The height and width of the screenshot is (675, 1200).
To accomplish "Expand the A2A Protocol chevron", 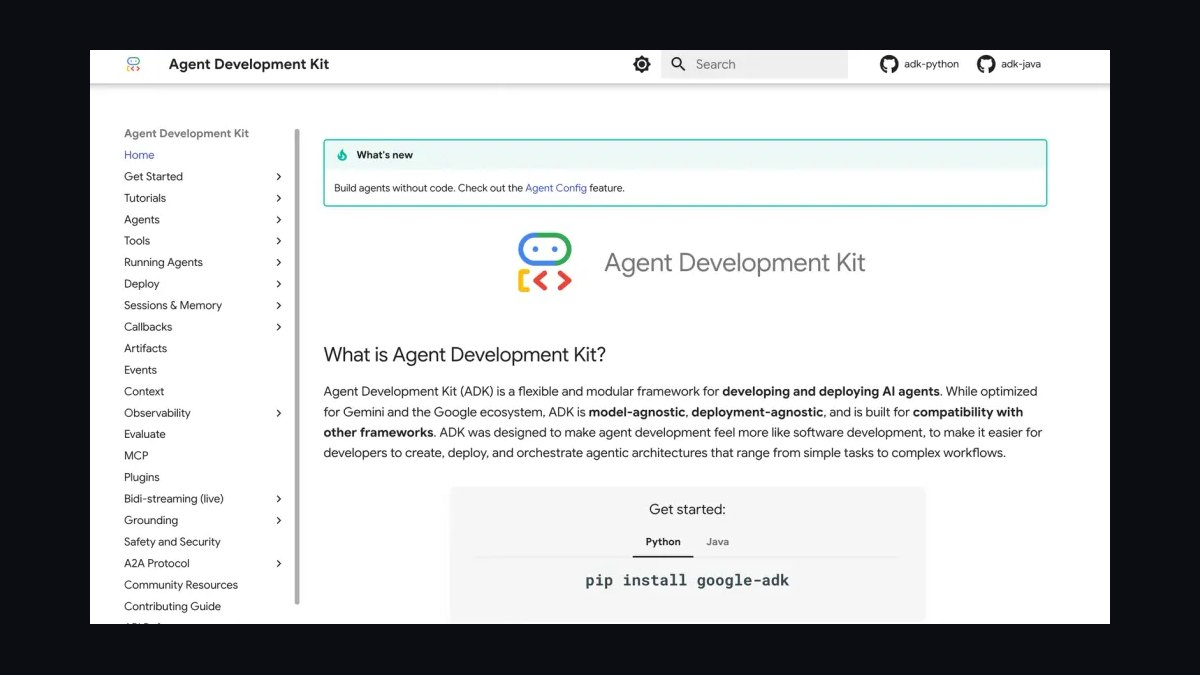I will point(278,563).
